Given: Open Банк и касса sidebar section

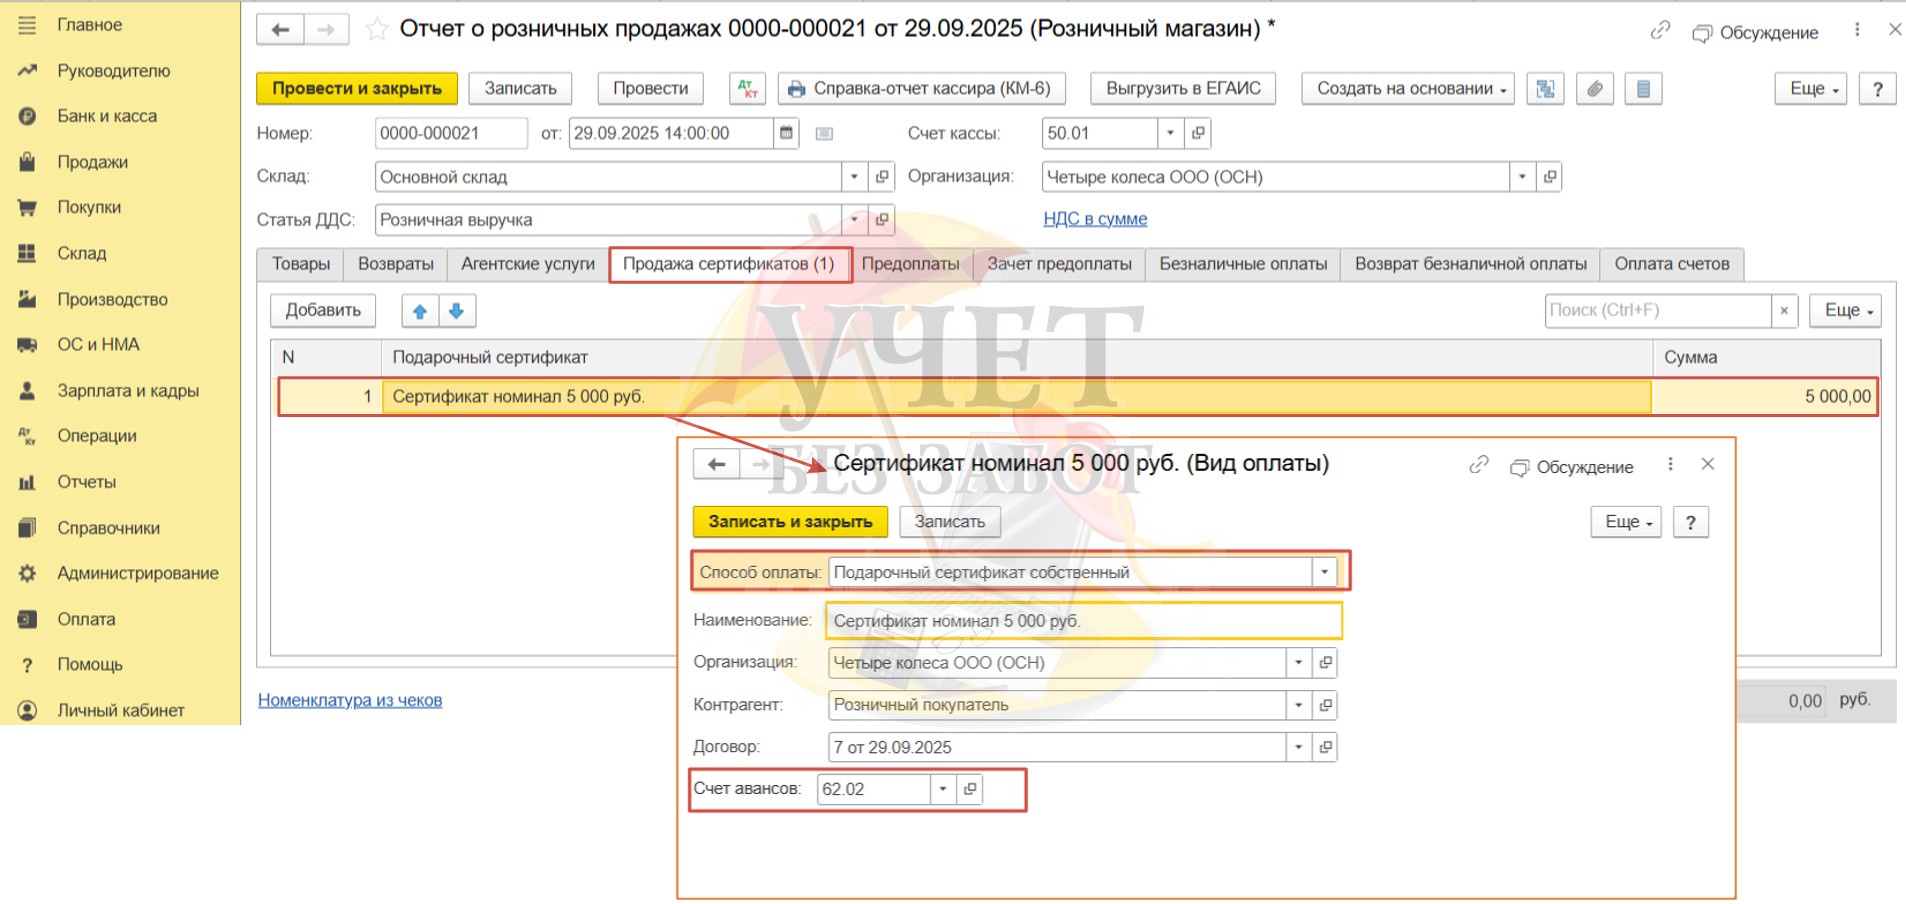Looking at the screenshot, I should (x=107, y=116).
